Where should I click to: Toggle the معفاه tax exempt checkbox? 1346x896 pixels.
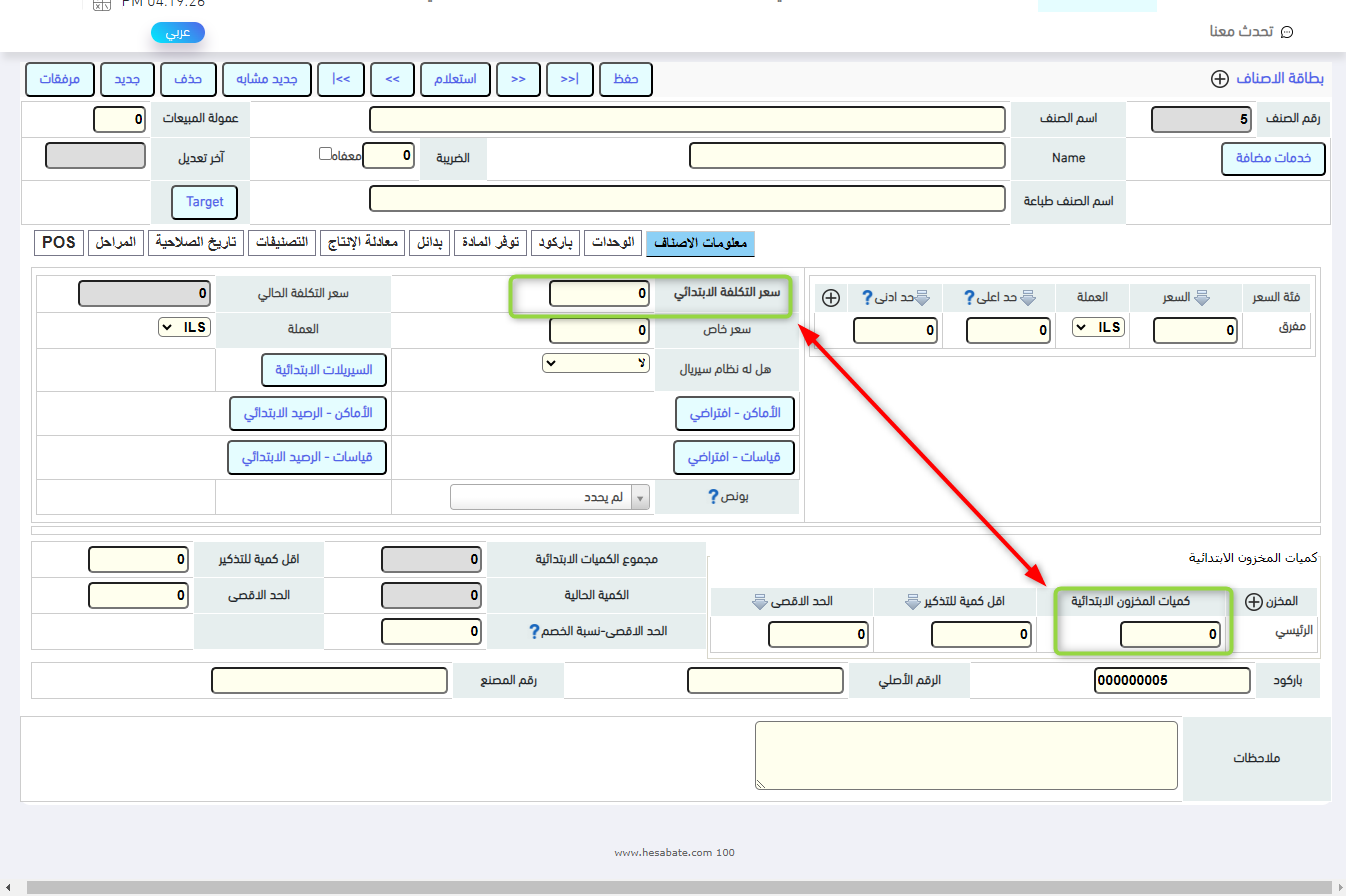click(325, 154)
